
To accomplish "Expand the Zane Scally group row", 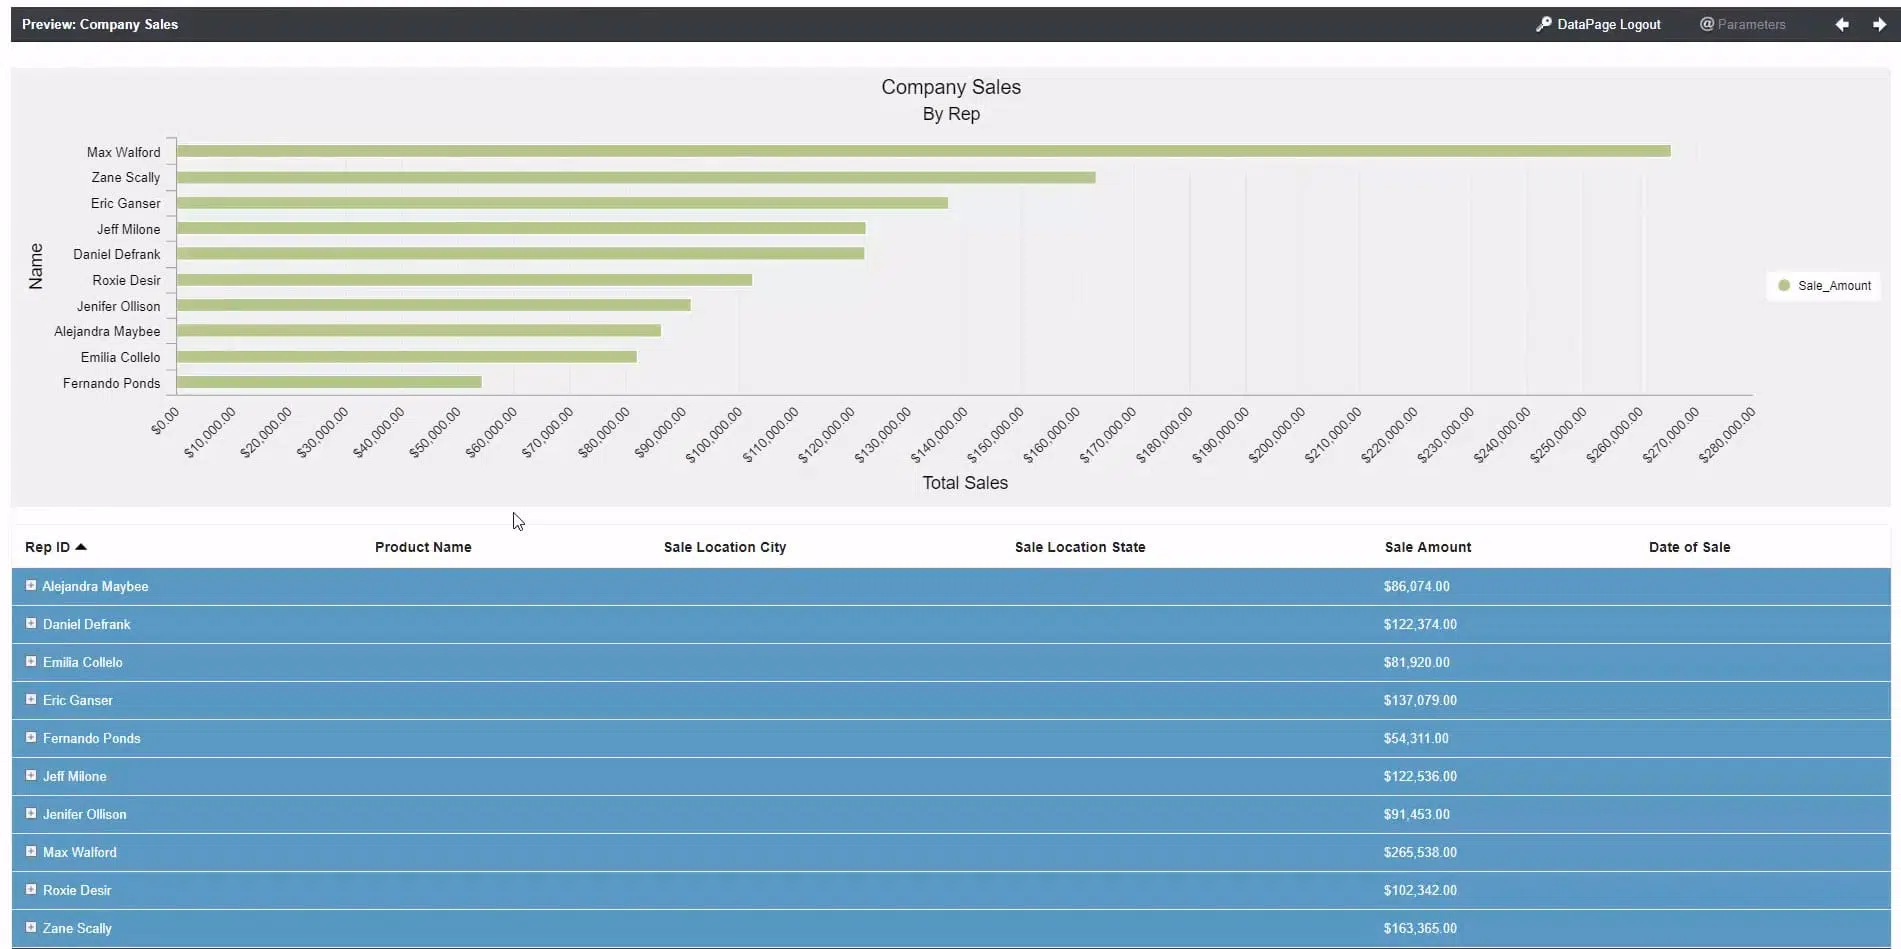I will 31,928.
